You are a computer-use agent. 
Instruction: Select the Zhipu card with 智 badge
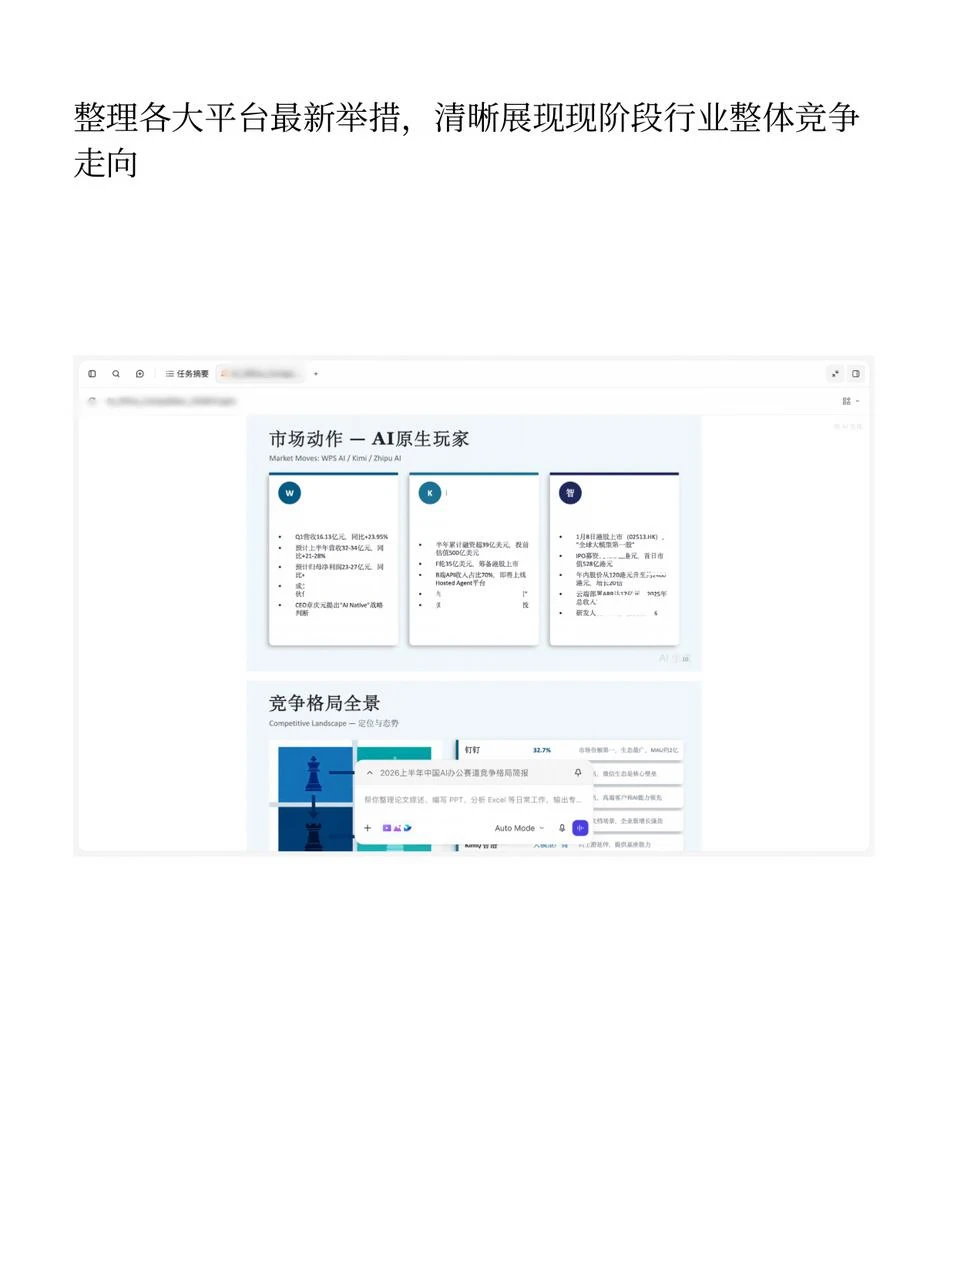coord(614,559)
